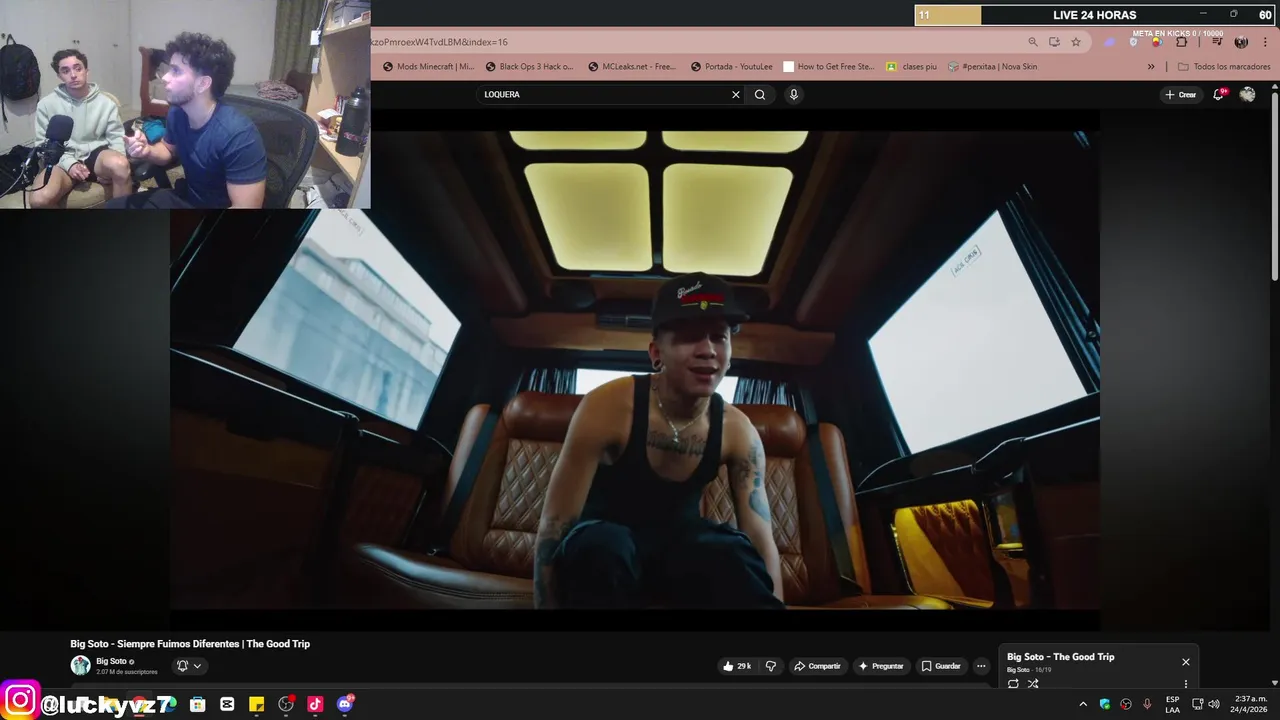1280x720 pixels.
Task: Open more actions menu beside Guardar
Action: point(981,666)
